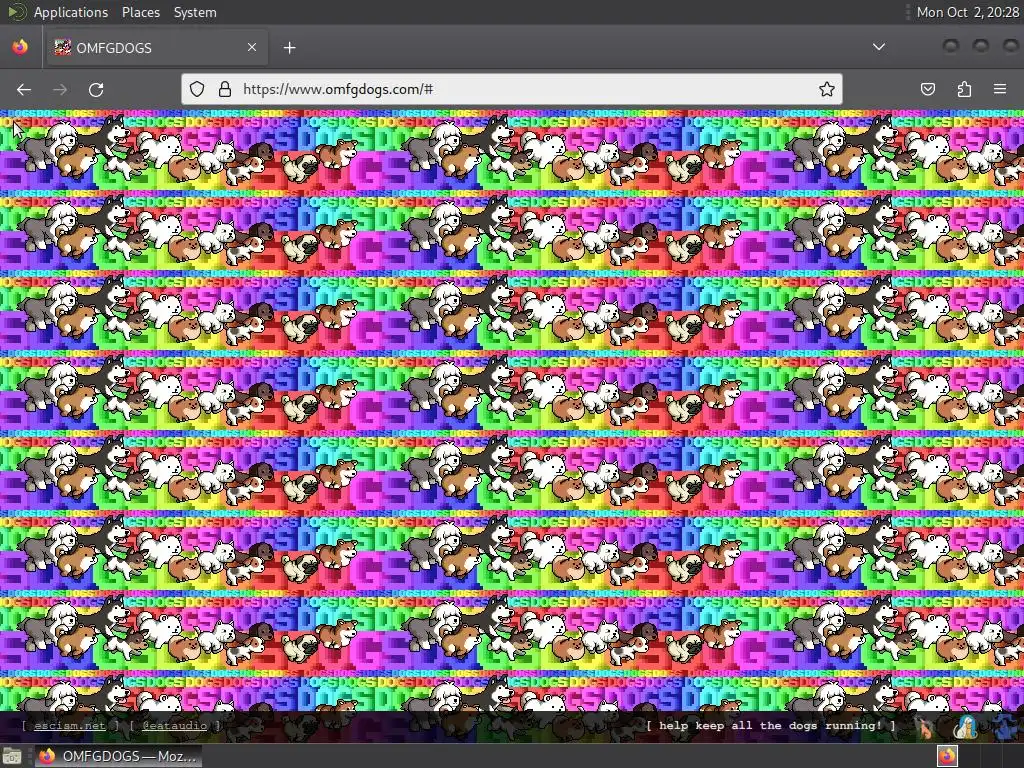Go back to the previous page

point(24,89)
